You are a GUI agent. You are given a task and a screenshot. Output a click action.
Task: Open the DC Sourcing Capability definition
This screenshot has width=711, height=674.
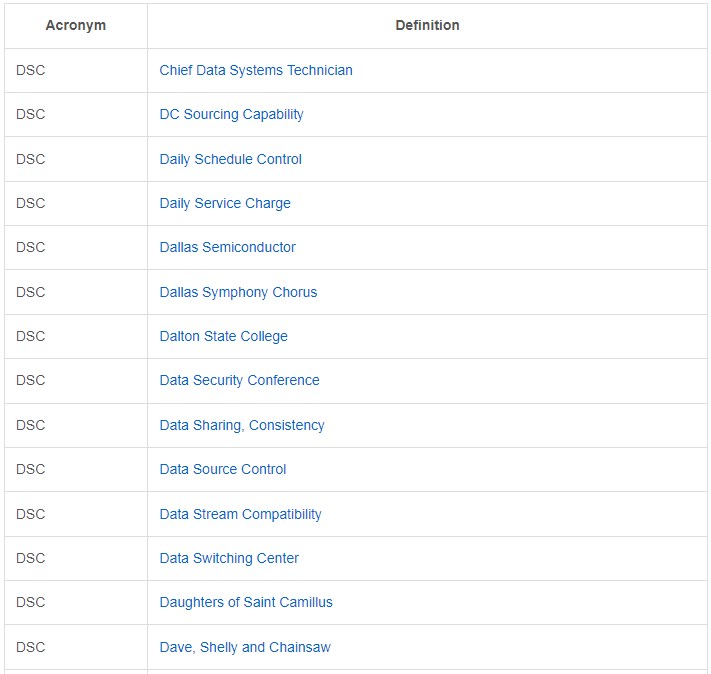point(231,114)
